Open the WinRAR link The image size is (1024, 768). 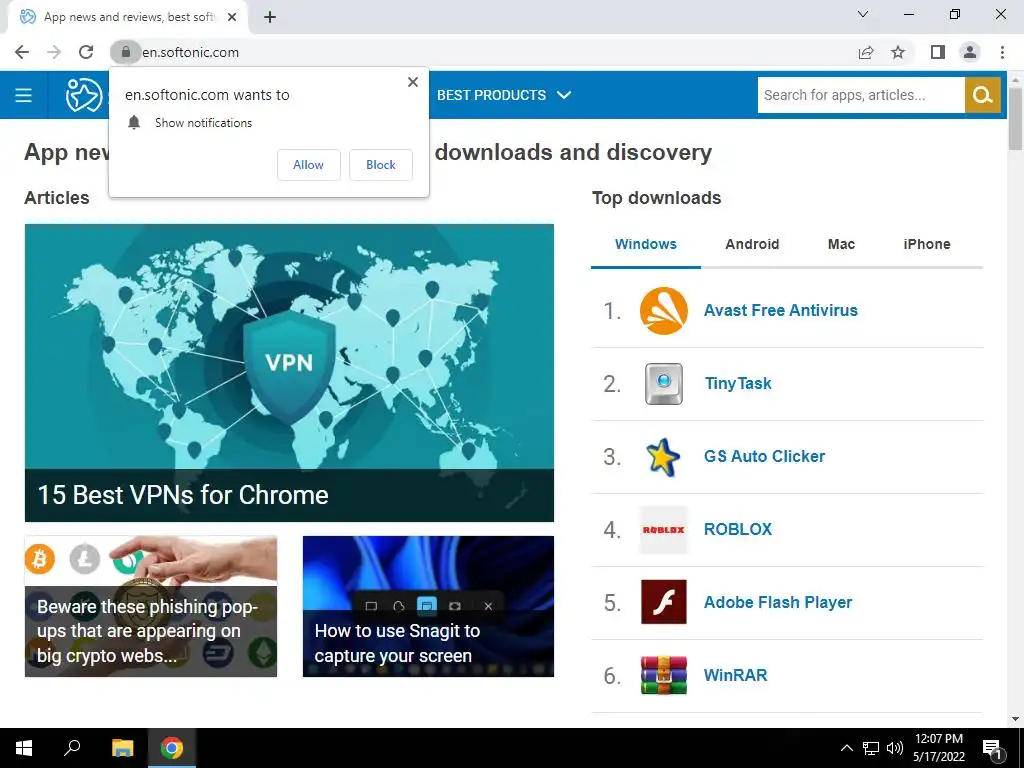click(735, 675)
